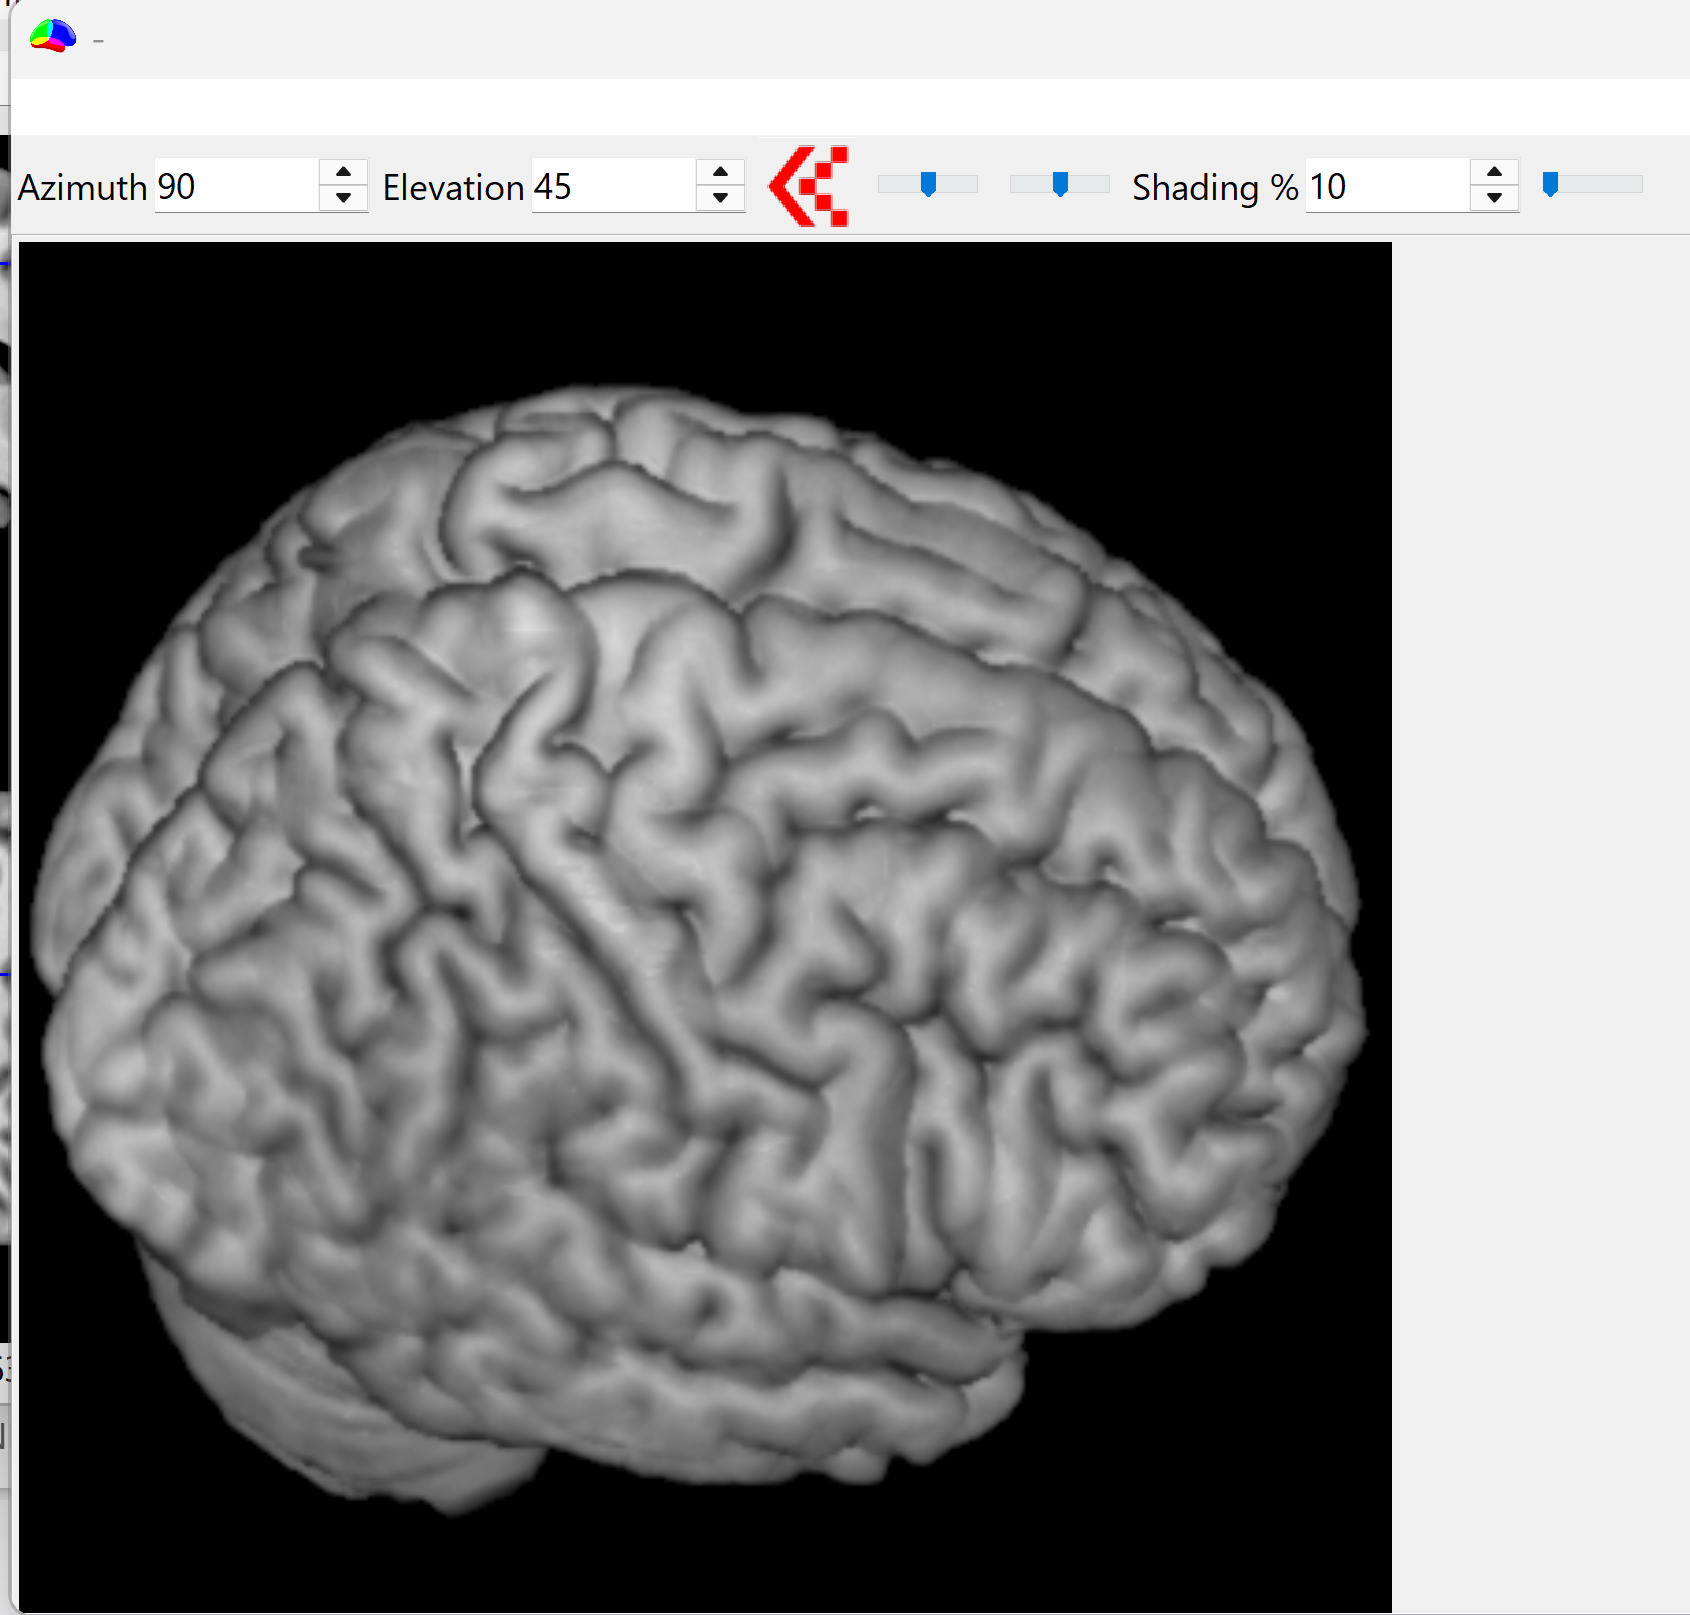The height and width of the screenshot is (1615, 1690).
Task: Increase Elevation with the up arrow
Action: pyautogui.click(x=720, y=172)
